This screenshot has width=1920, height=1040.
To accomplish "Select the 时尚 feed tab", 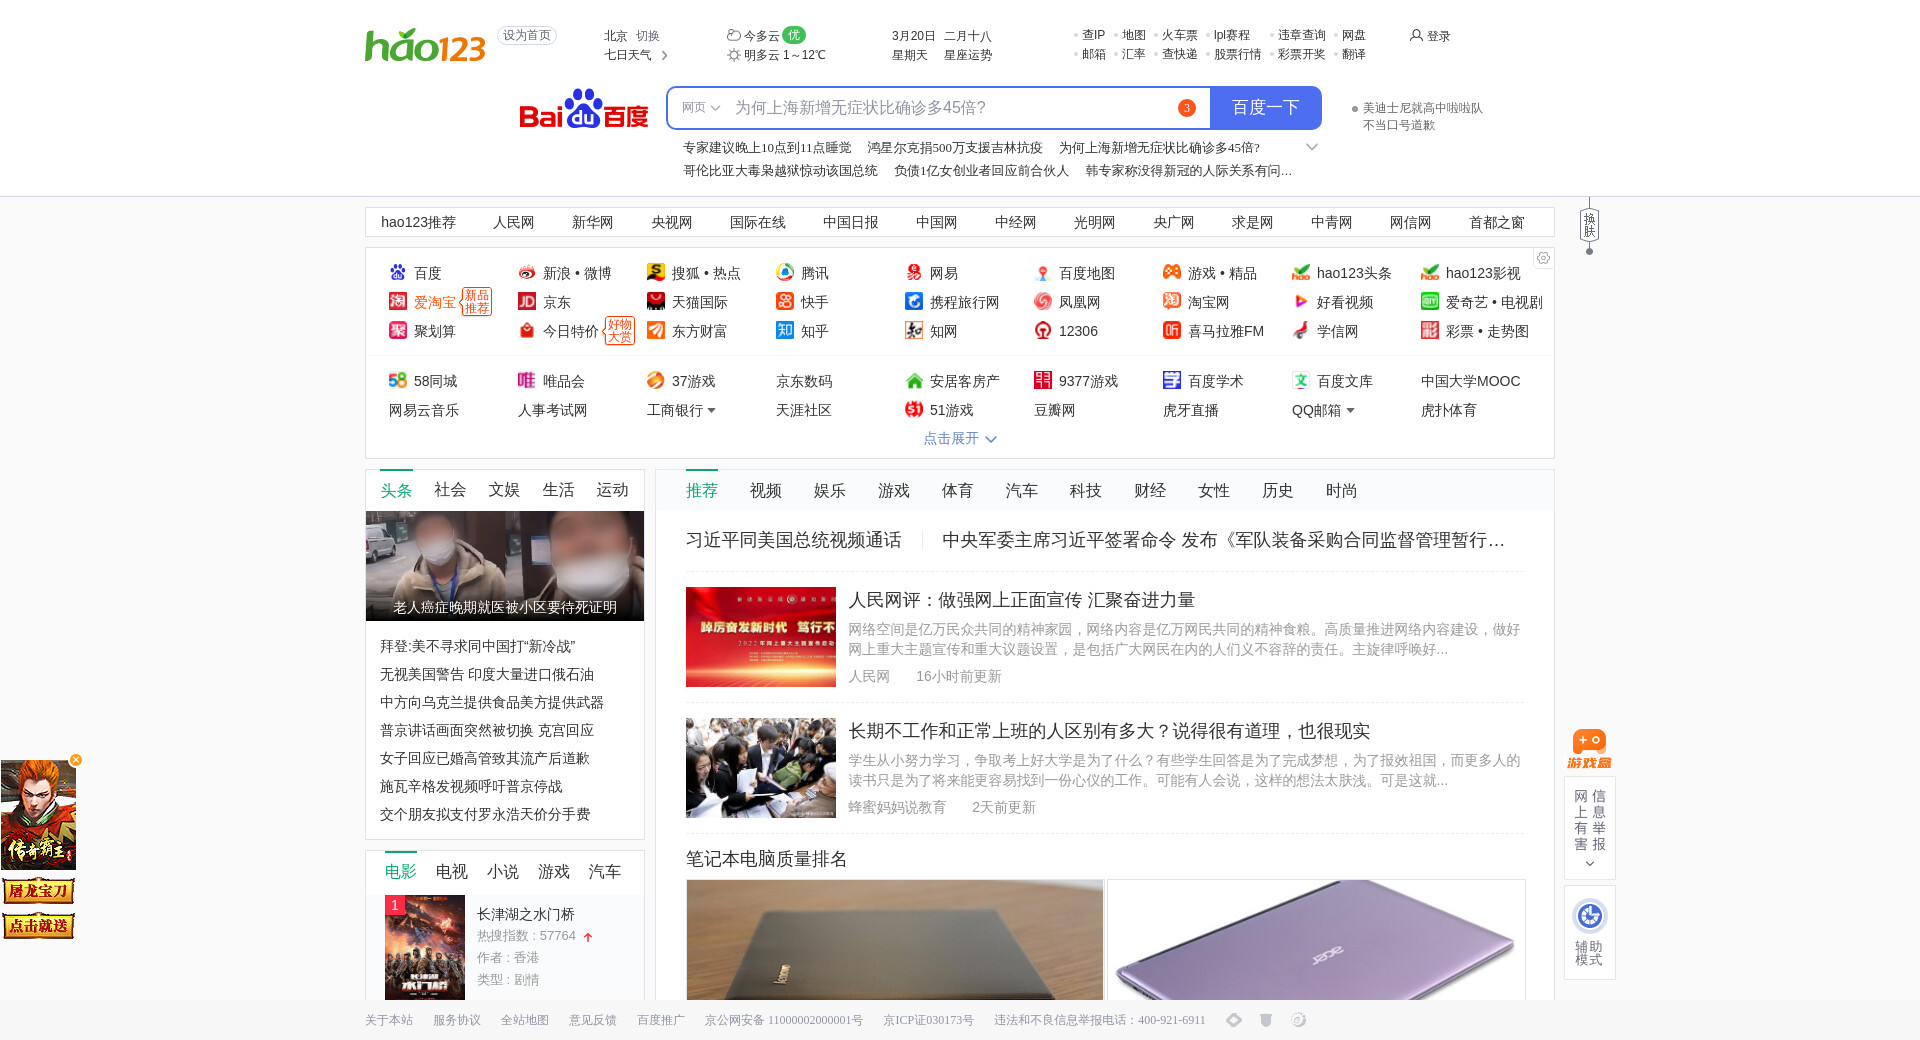I will (x=1342, y=491).
